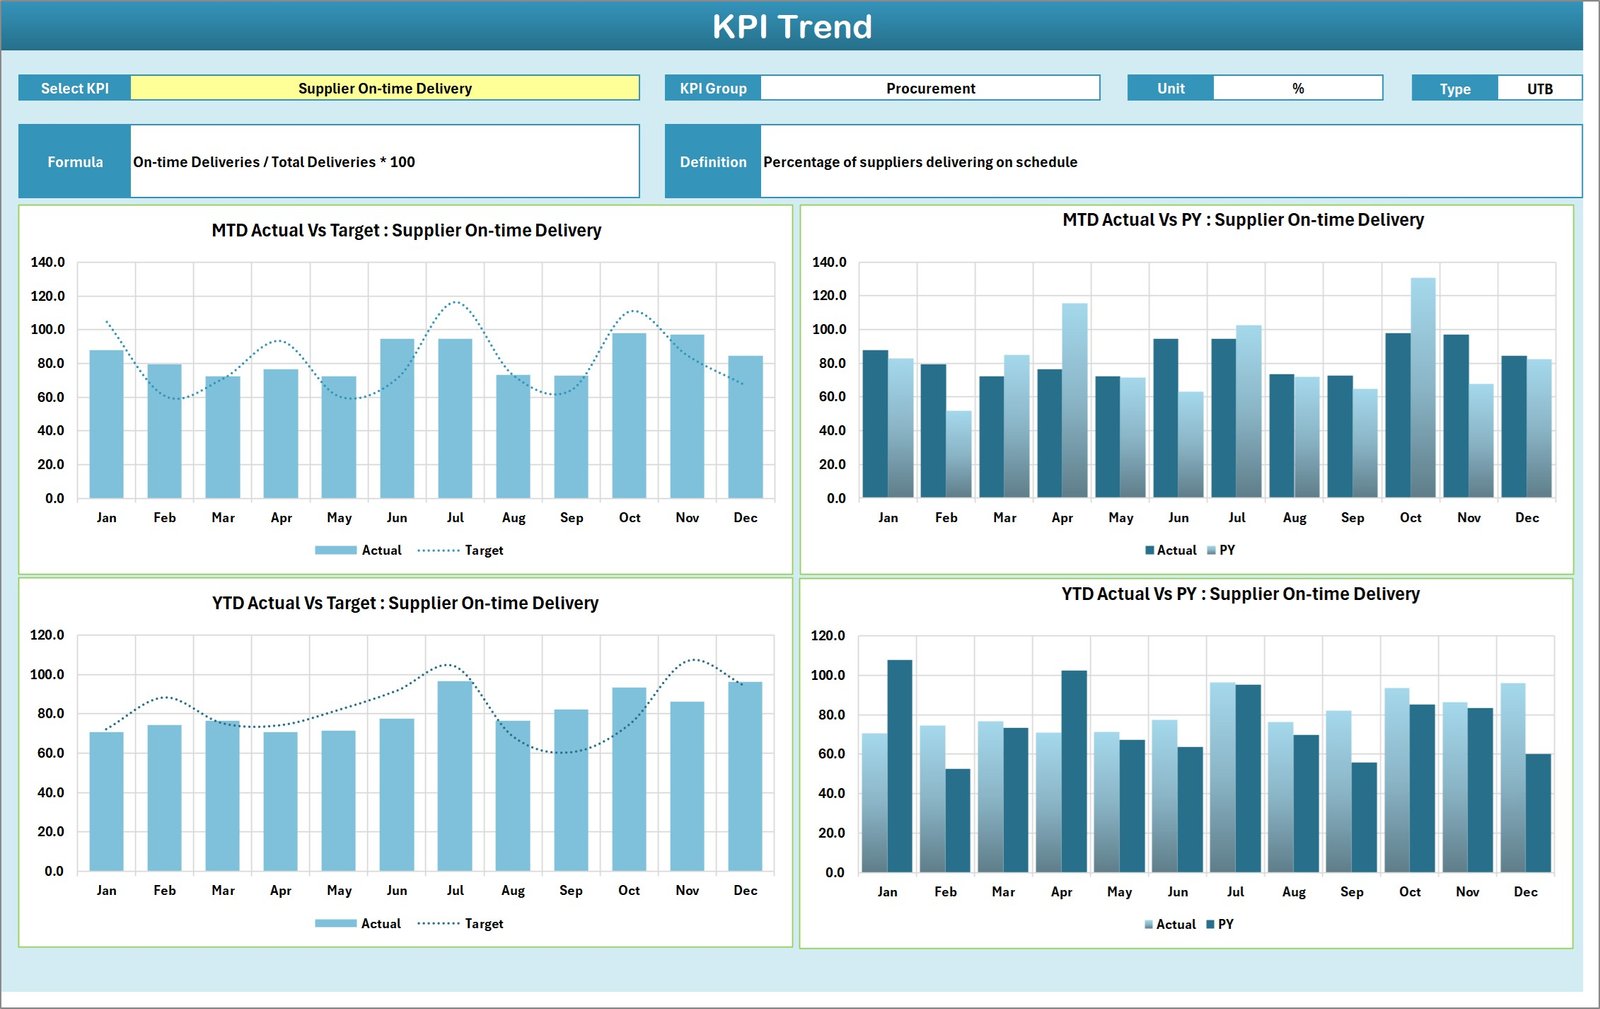Click the Jul axis label in YTD chart
The height and width of the screenshot is (1009, 1600).
456,890
